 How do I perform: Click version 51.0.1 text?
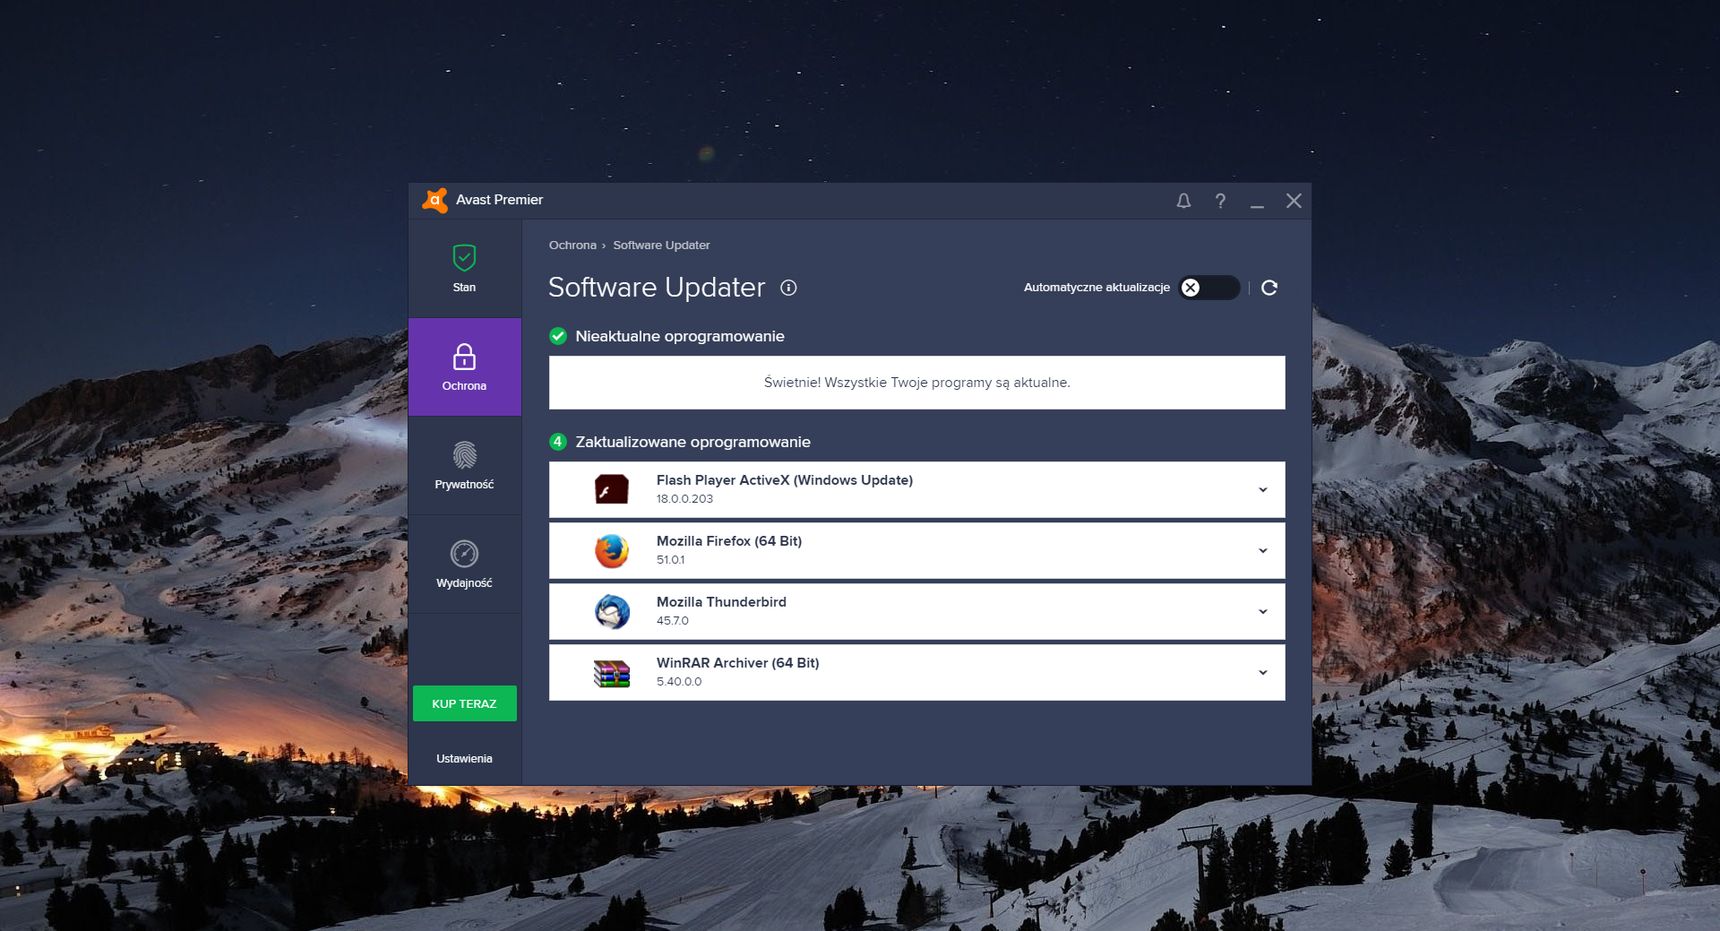(671, 560)
